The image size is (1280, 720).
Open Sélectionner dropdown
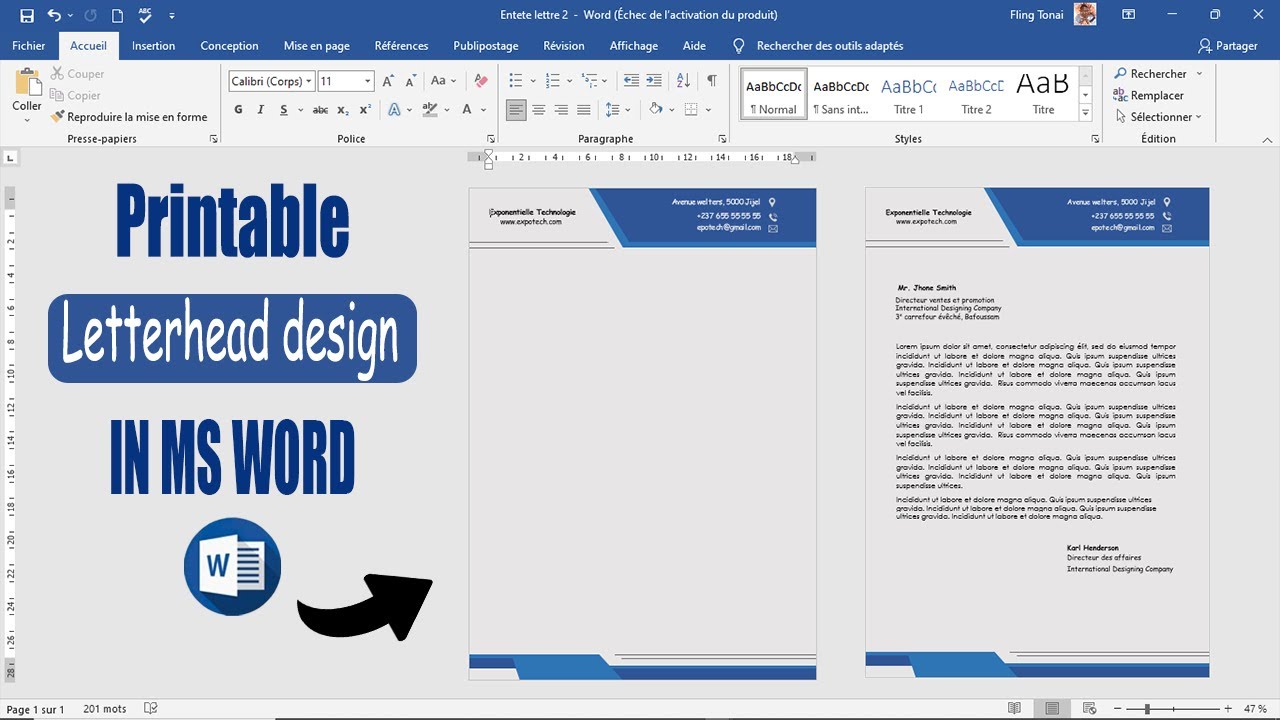point(1158,117)
